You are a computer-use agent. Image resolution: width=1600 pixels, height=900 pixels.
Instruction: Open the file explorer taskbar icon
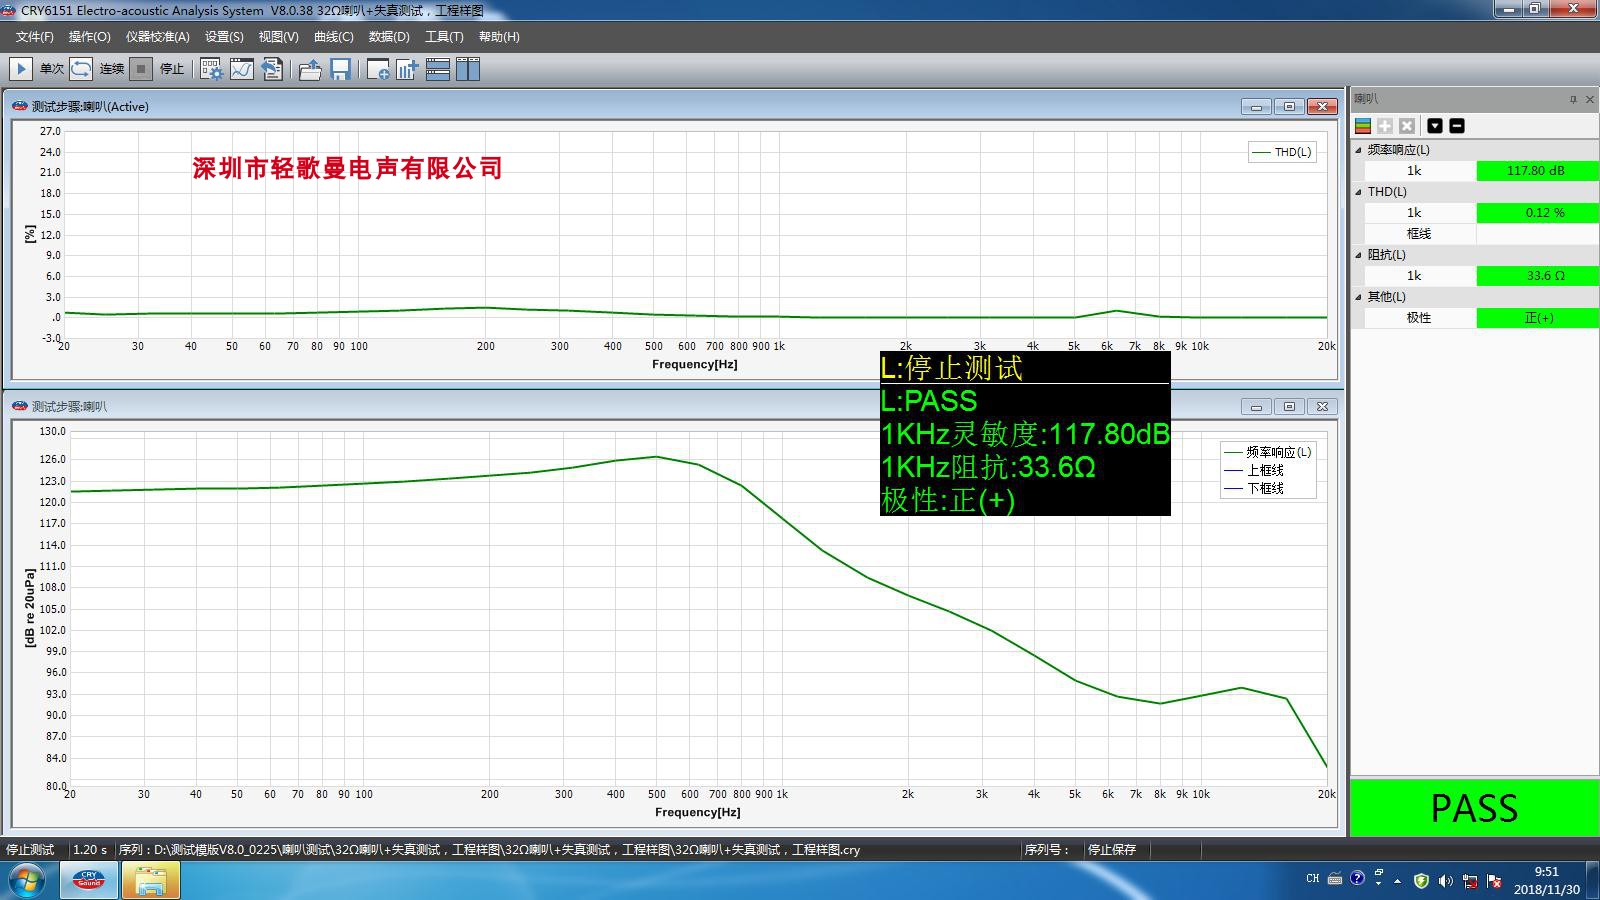coord(151,881)
